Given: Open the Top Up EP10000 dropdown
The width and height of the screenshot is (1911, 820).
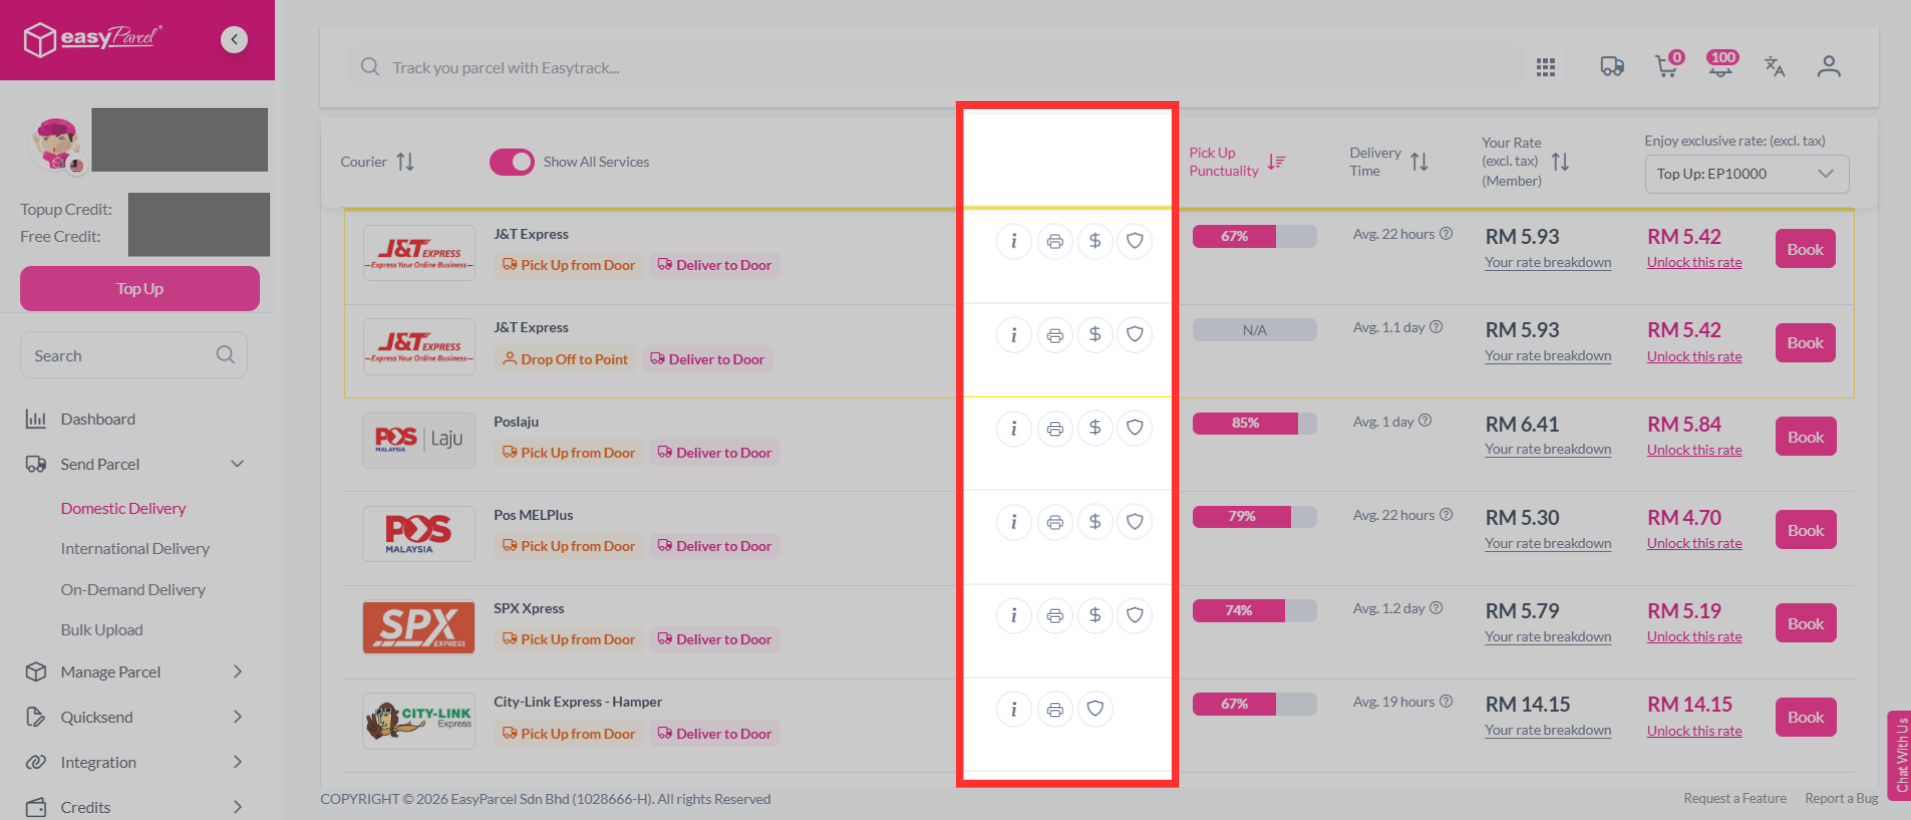Looking at the screenshot, I should point(1746,174).
